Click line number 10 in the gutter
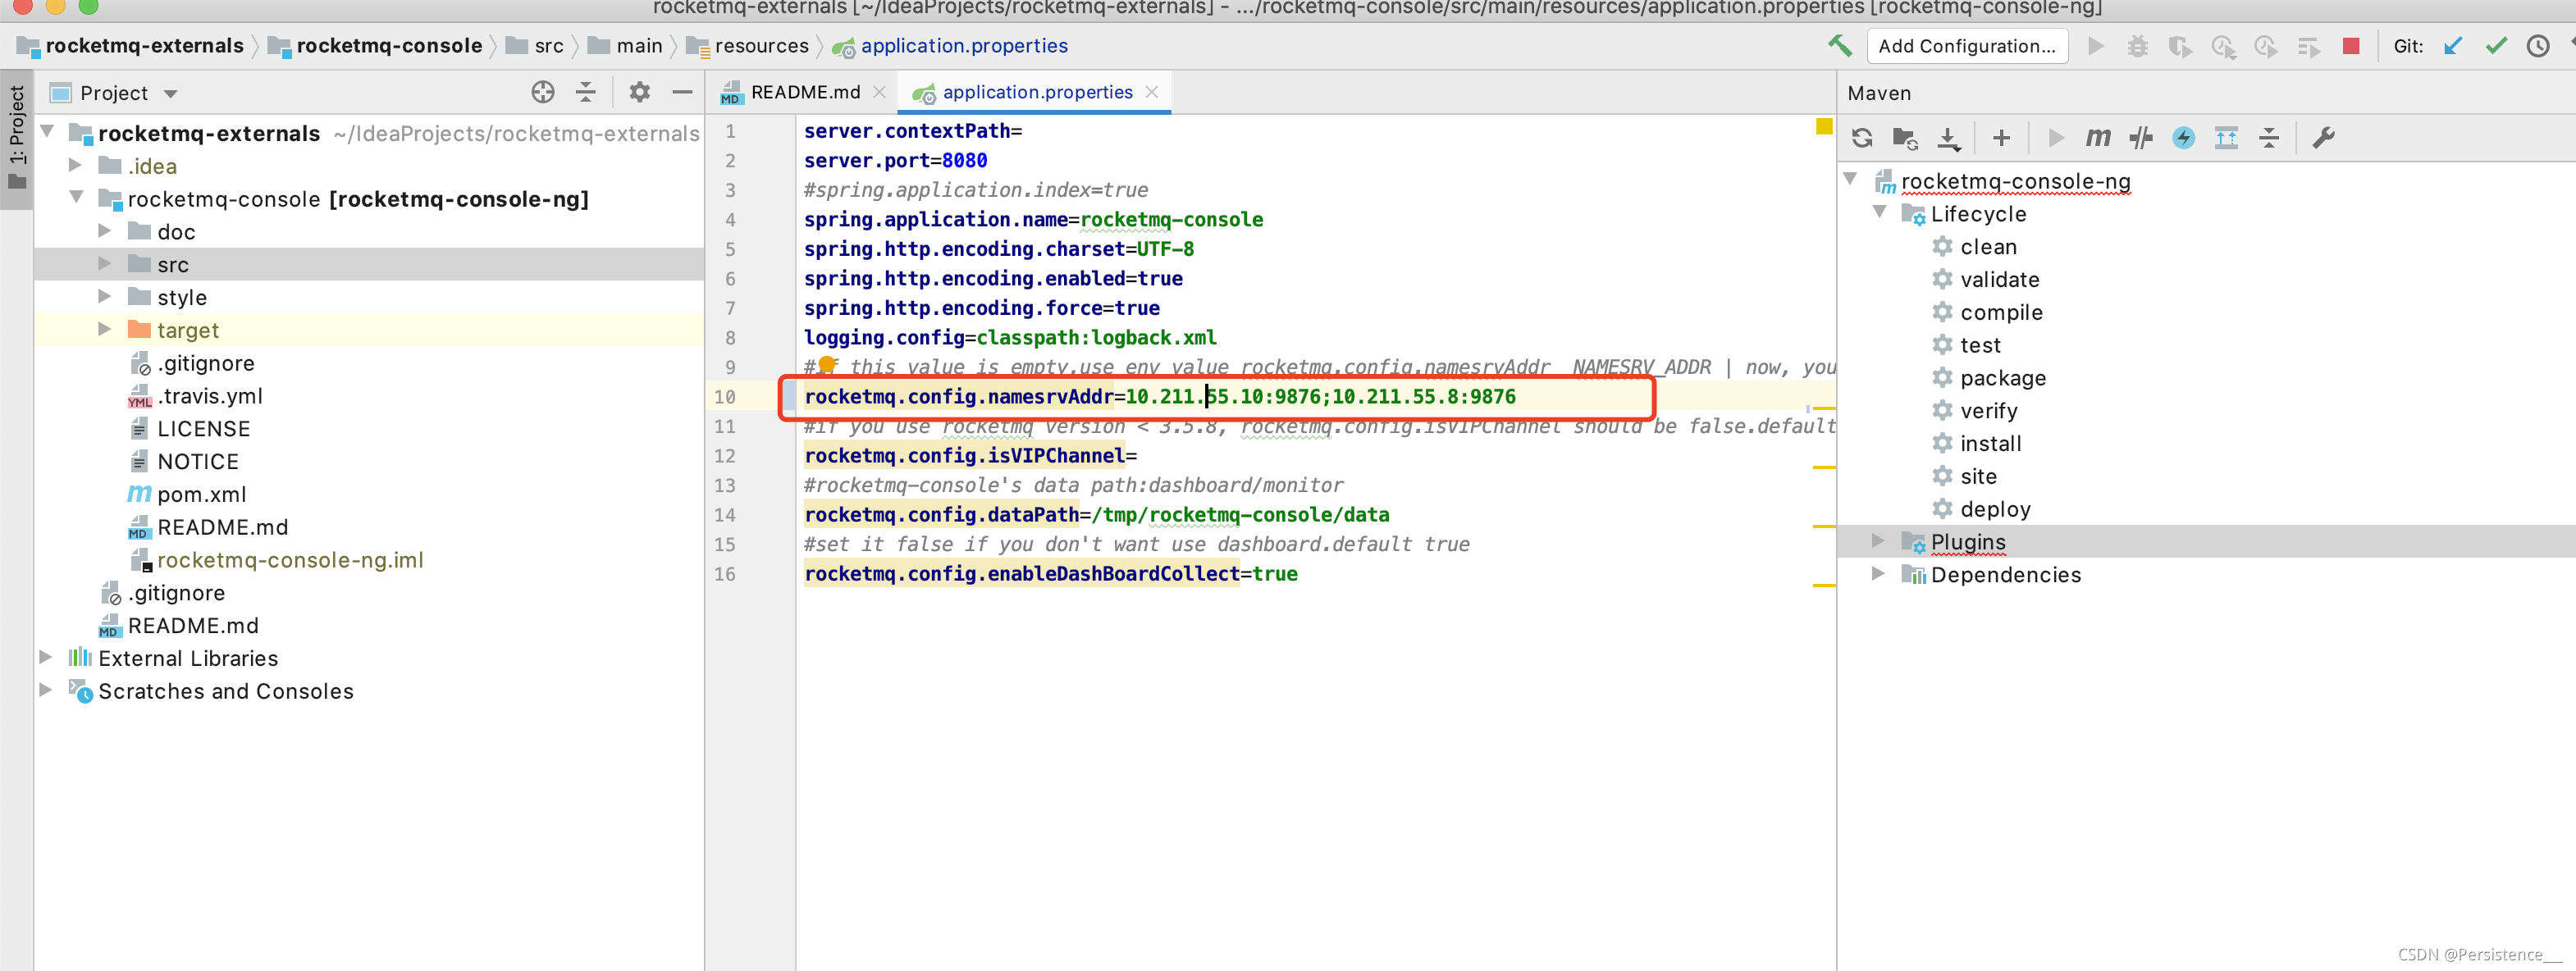The width and height of the screenshot is (2576, 971). coord(725,397)
